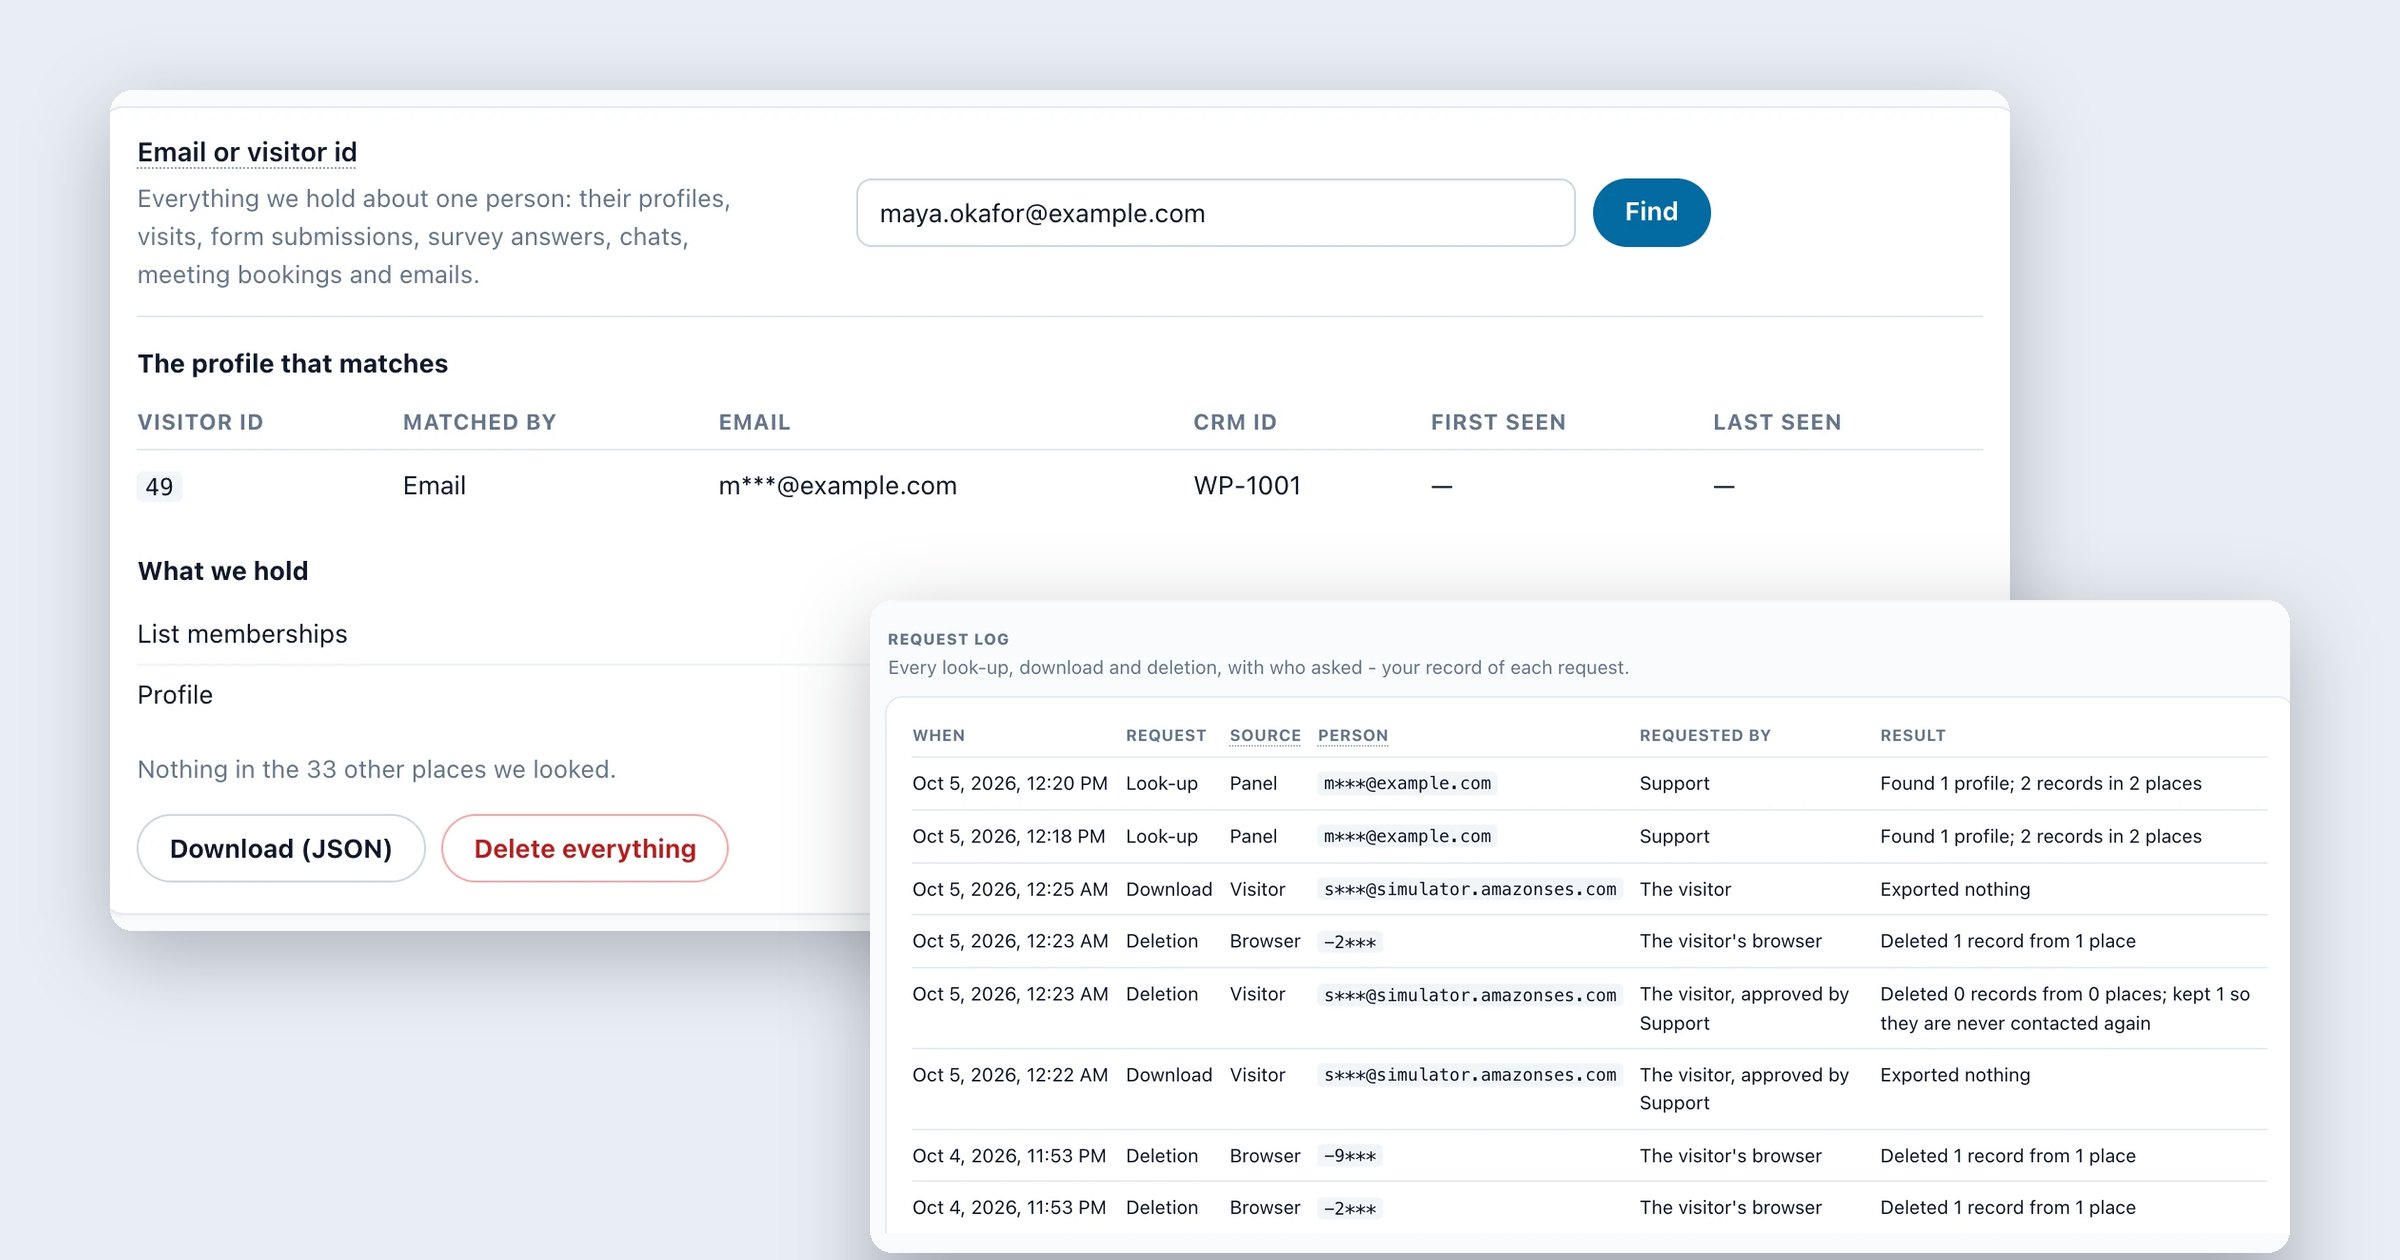Image resolution: width=2400 pixels, height=1260 pixels.
Task: Click 'The visitor, approved by Support' at 12:22 AM
Action: [1744, 1089]
